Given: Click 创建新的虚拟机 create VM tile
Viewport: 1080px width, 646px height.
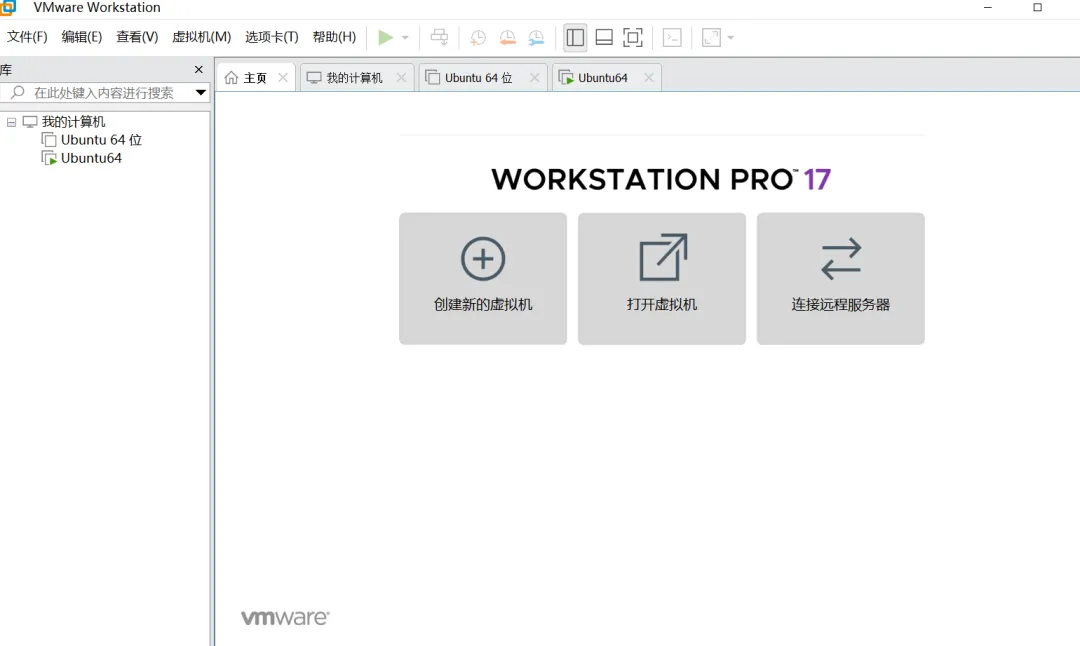Looking at the screenshot, I should [x=483, y=279].
